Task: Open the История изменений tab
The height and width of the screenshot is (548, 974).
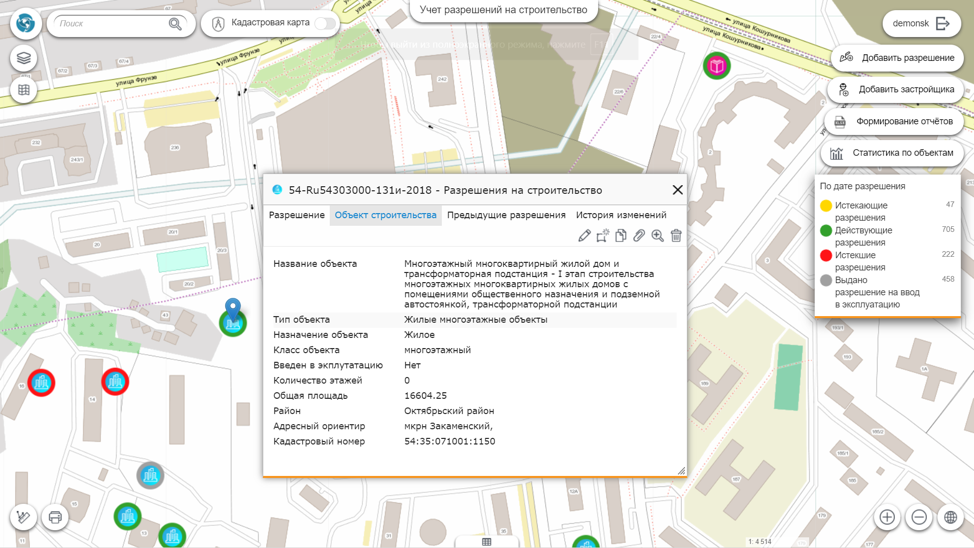Action: tap(620, 215)
